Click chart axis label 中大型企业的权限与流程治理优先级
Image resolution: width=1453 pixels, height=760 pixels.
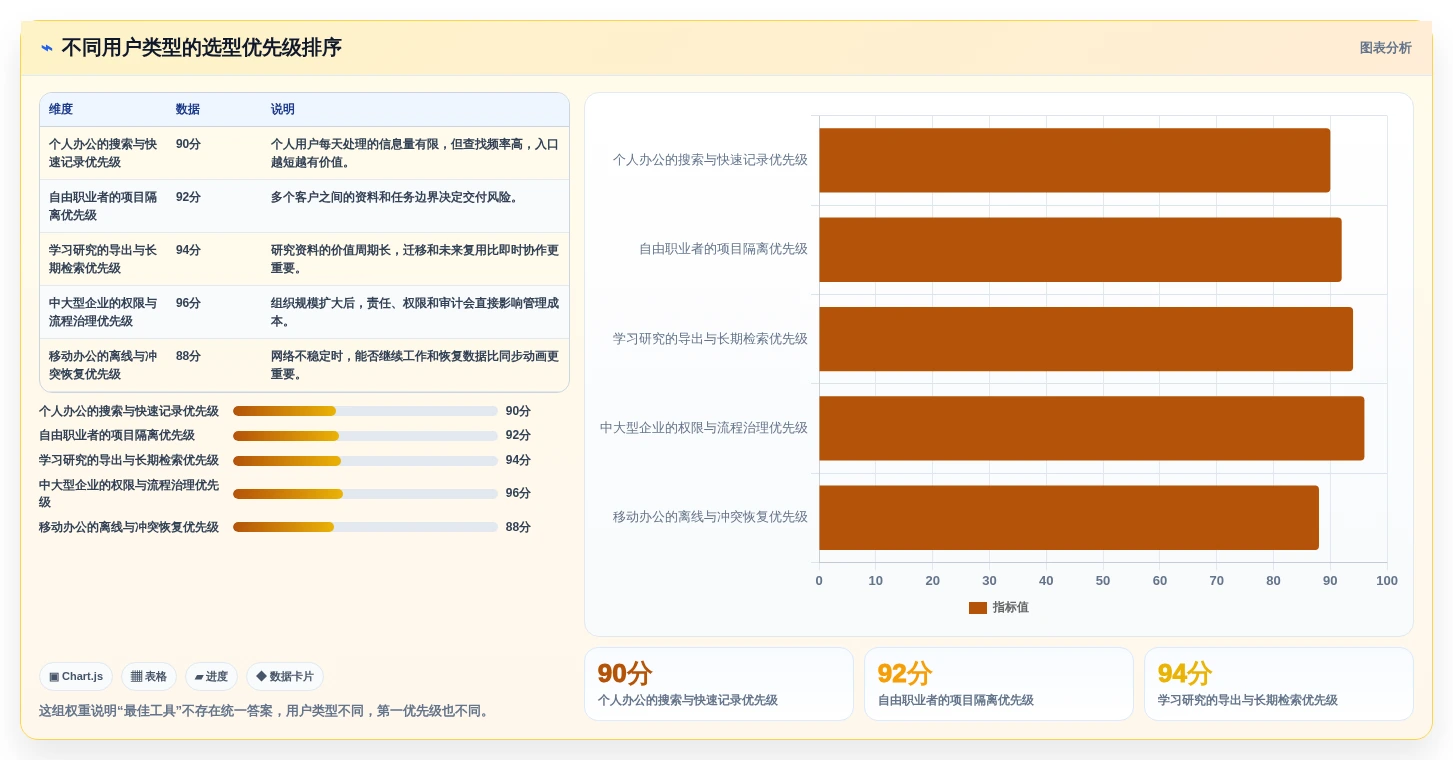[x=704, y=428]
